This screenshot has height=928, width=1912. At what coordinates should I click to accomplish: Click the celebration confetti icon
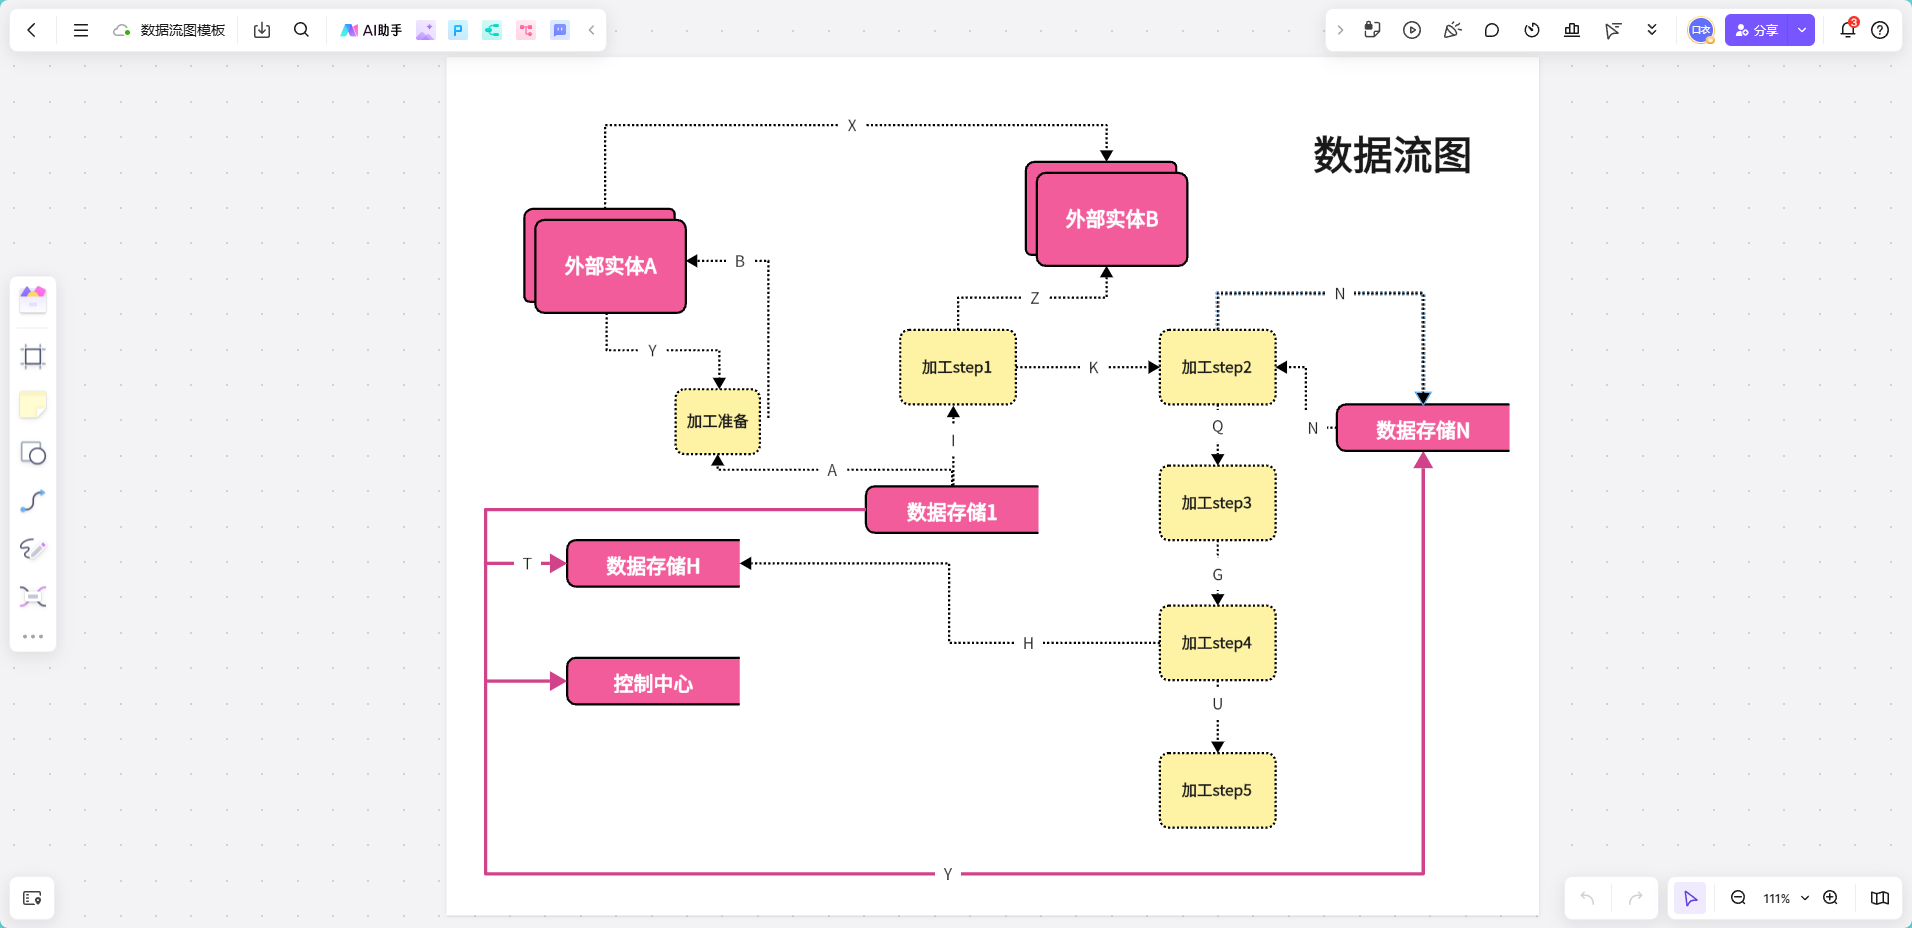click(1452, 30)
